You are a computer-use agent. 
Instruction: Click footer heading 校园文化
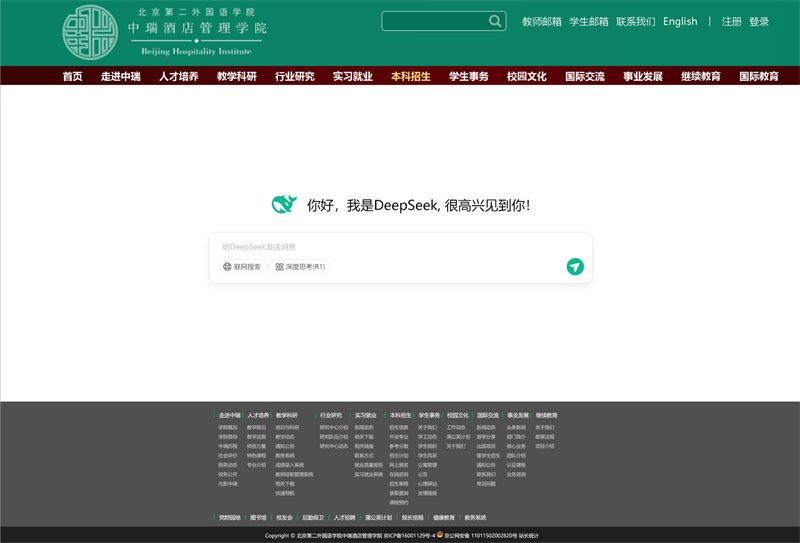[x=458, y=415]
